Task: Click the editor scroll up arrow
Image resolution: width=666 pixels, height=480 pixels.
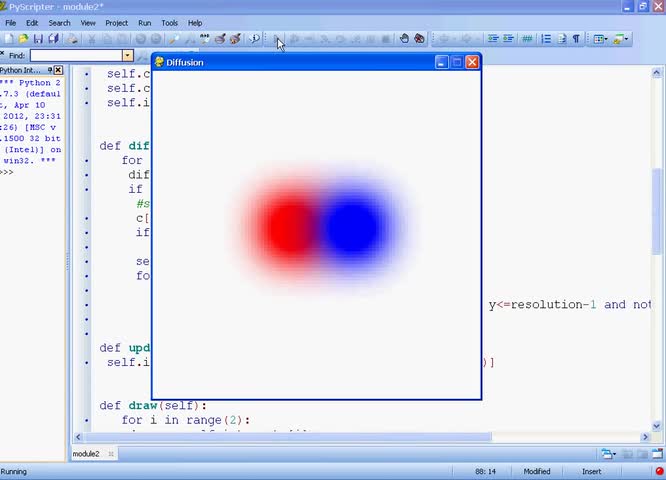Action: pyautogui.click(x=657, y=73)
